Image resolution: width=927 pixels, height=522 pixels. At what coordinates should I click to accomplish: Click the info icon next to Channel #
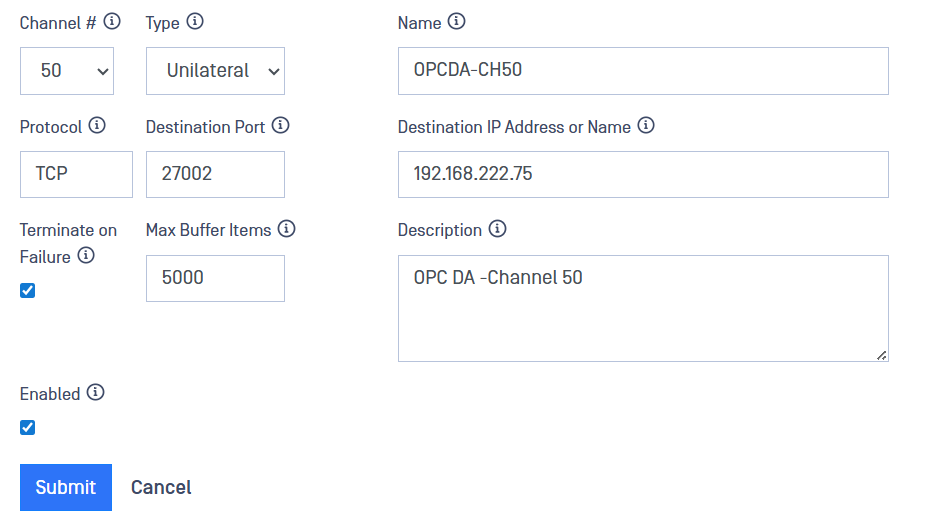[112, 21]
